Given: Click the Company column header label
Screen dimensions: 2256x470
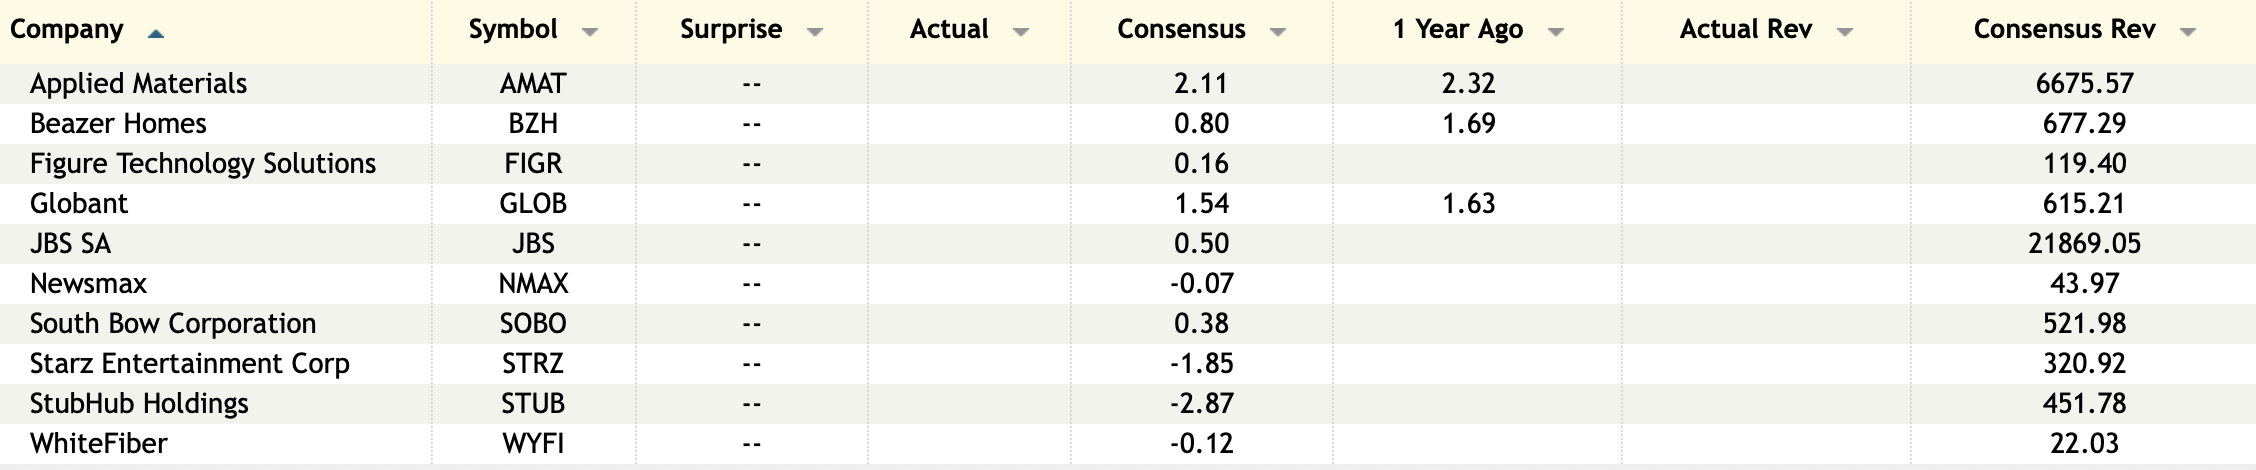Looking at the screenshot, I should click(66, 29).
